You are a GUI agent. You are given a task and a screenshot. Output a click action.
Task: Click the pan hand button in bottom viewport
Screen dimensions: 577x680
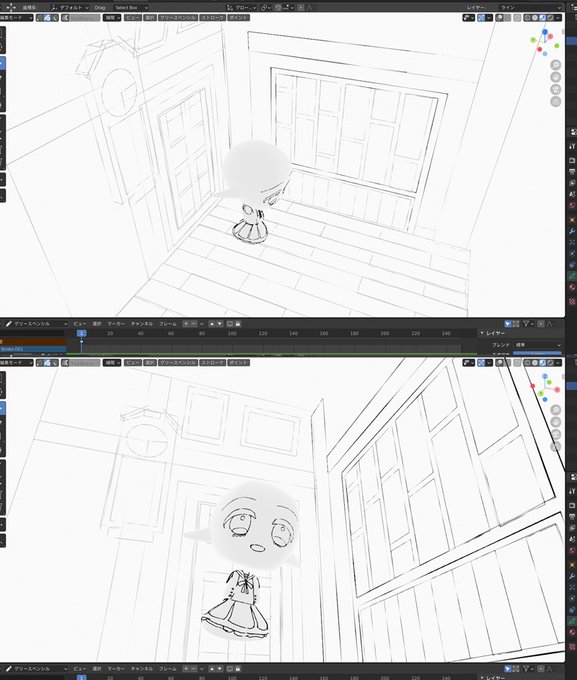click(556, 422)
